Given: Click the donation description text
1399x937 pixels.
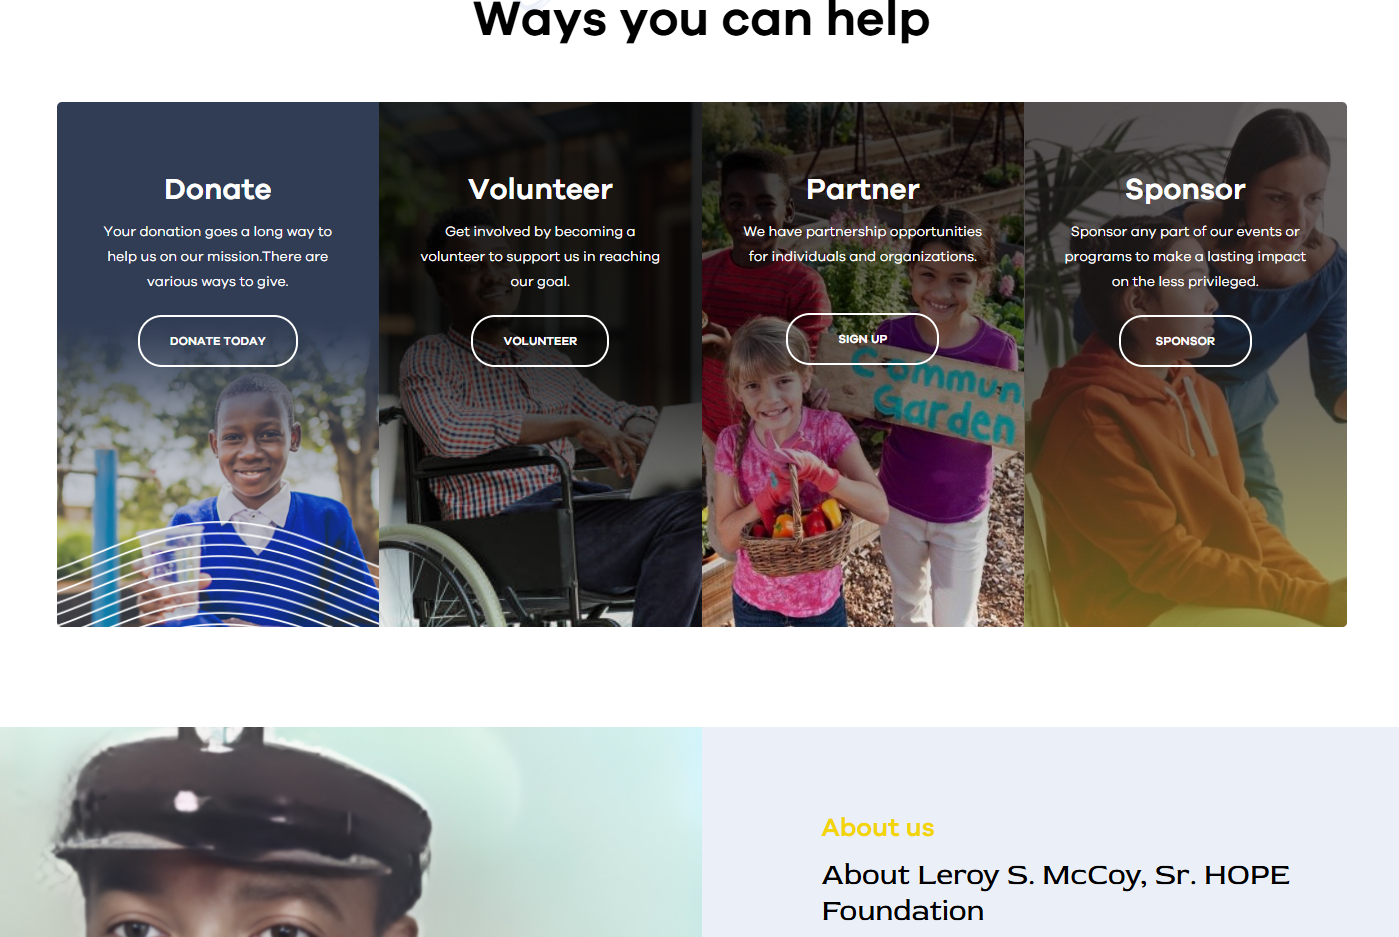Looking at the screenshot, I should (x=218, y=256).
